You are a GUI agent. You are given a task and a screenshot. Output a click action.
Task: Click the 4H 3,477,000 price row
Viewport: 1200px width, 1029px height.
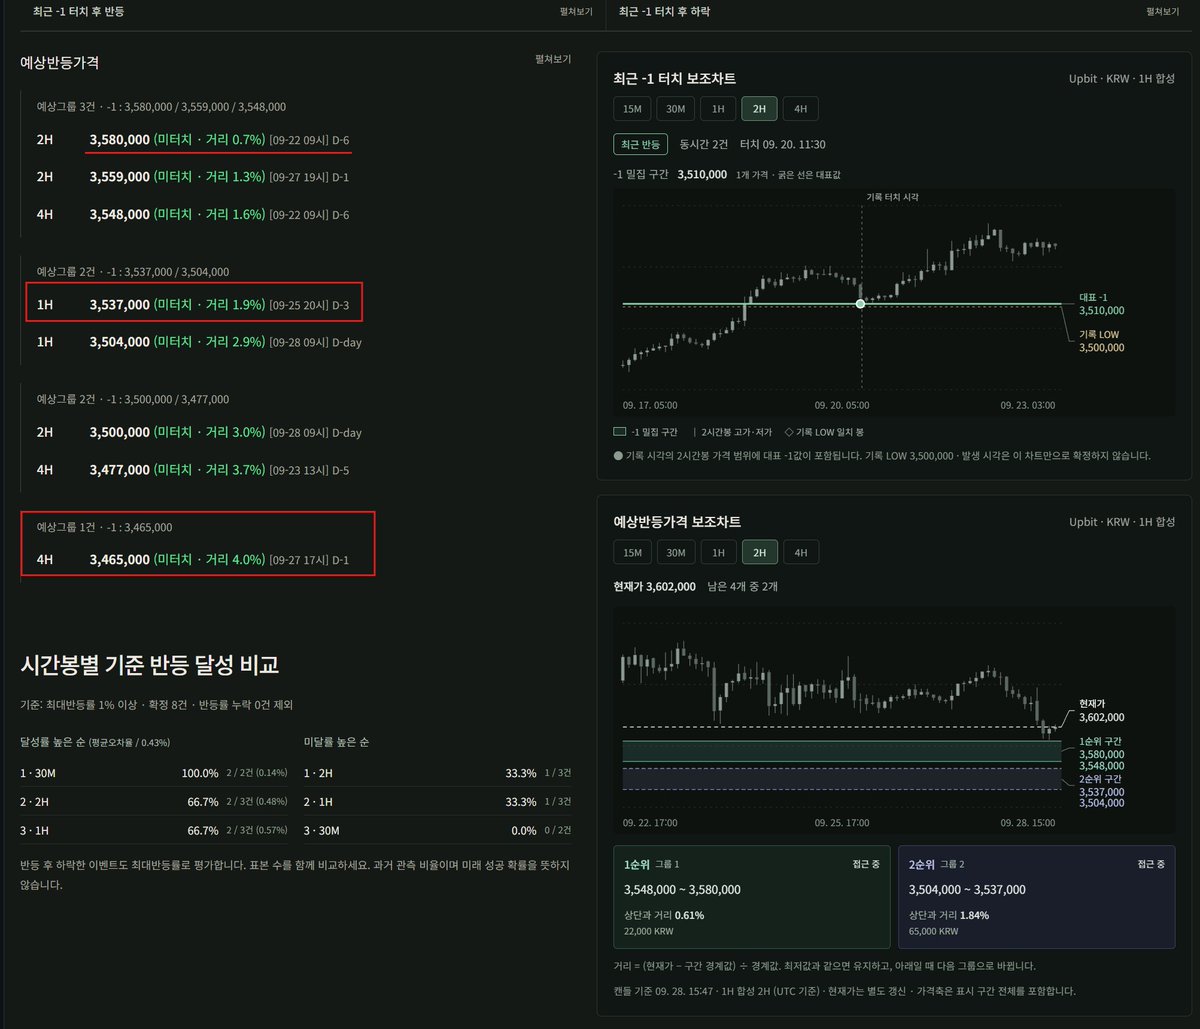192,469
